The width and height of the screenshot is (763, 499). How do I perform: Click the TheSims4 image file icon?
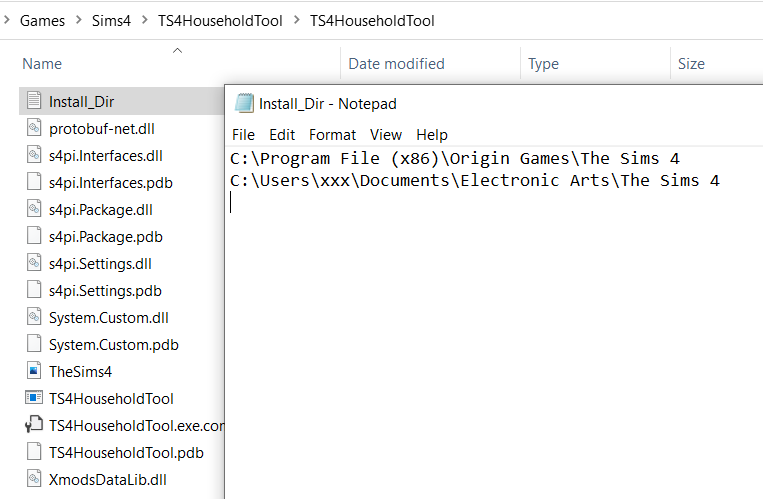point(34,370)
